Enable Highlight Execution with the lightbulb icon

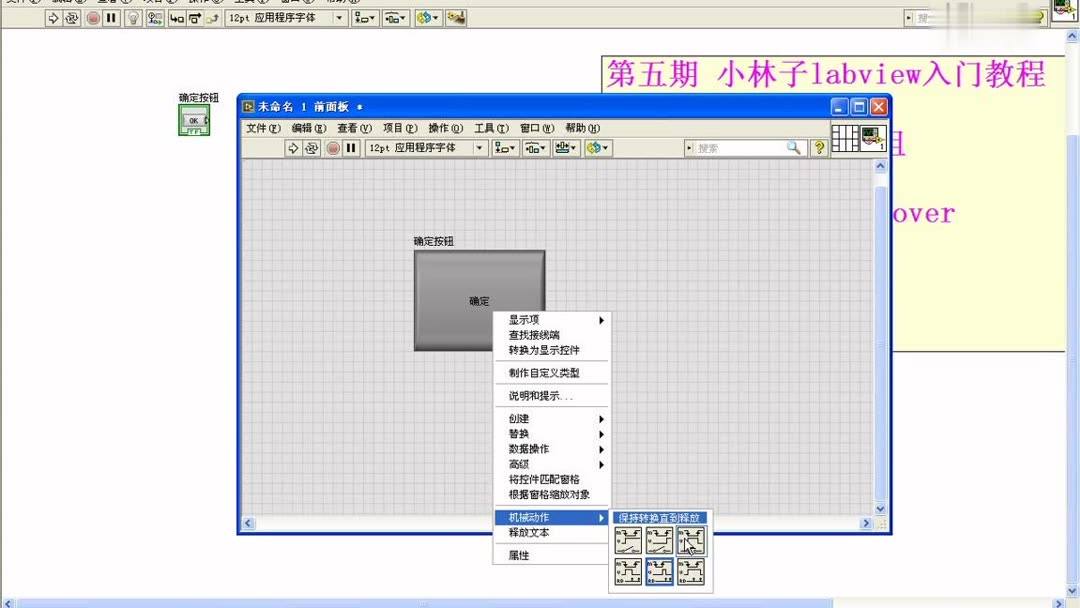132,17
